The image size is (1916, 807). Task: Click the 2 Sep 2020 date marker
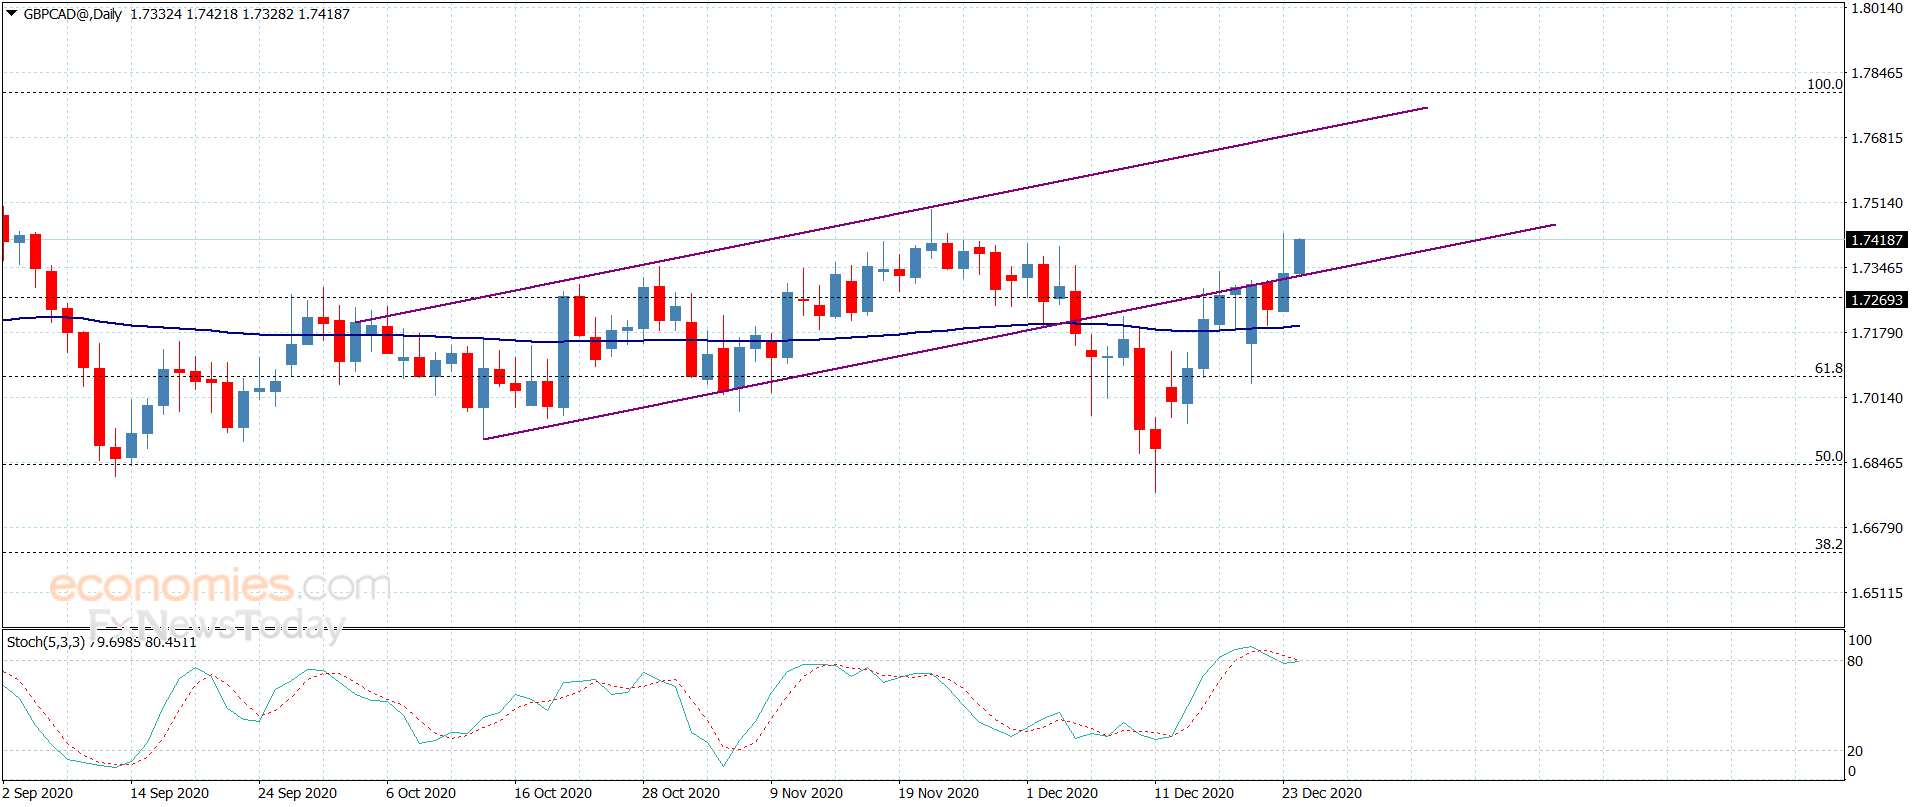click(x=37, y=793)
